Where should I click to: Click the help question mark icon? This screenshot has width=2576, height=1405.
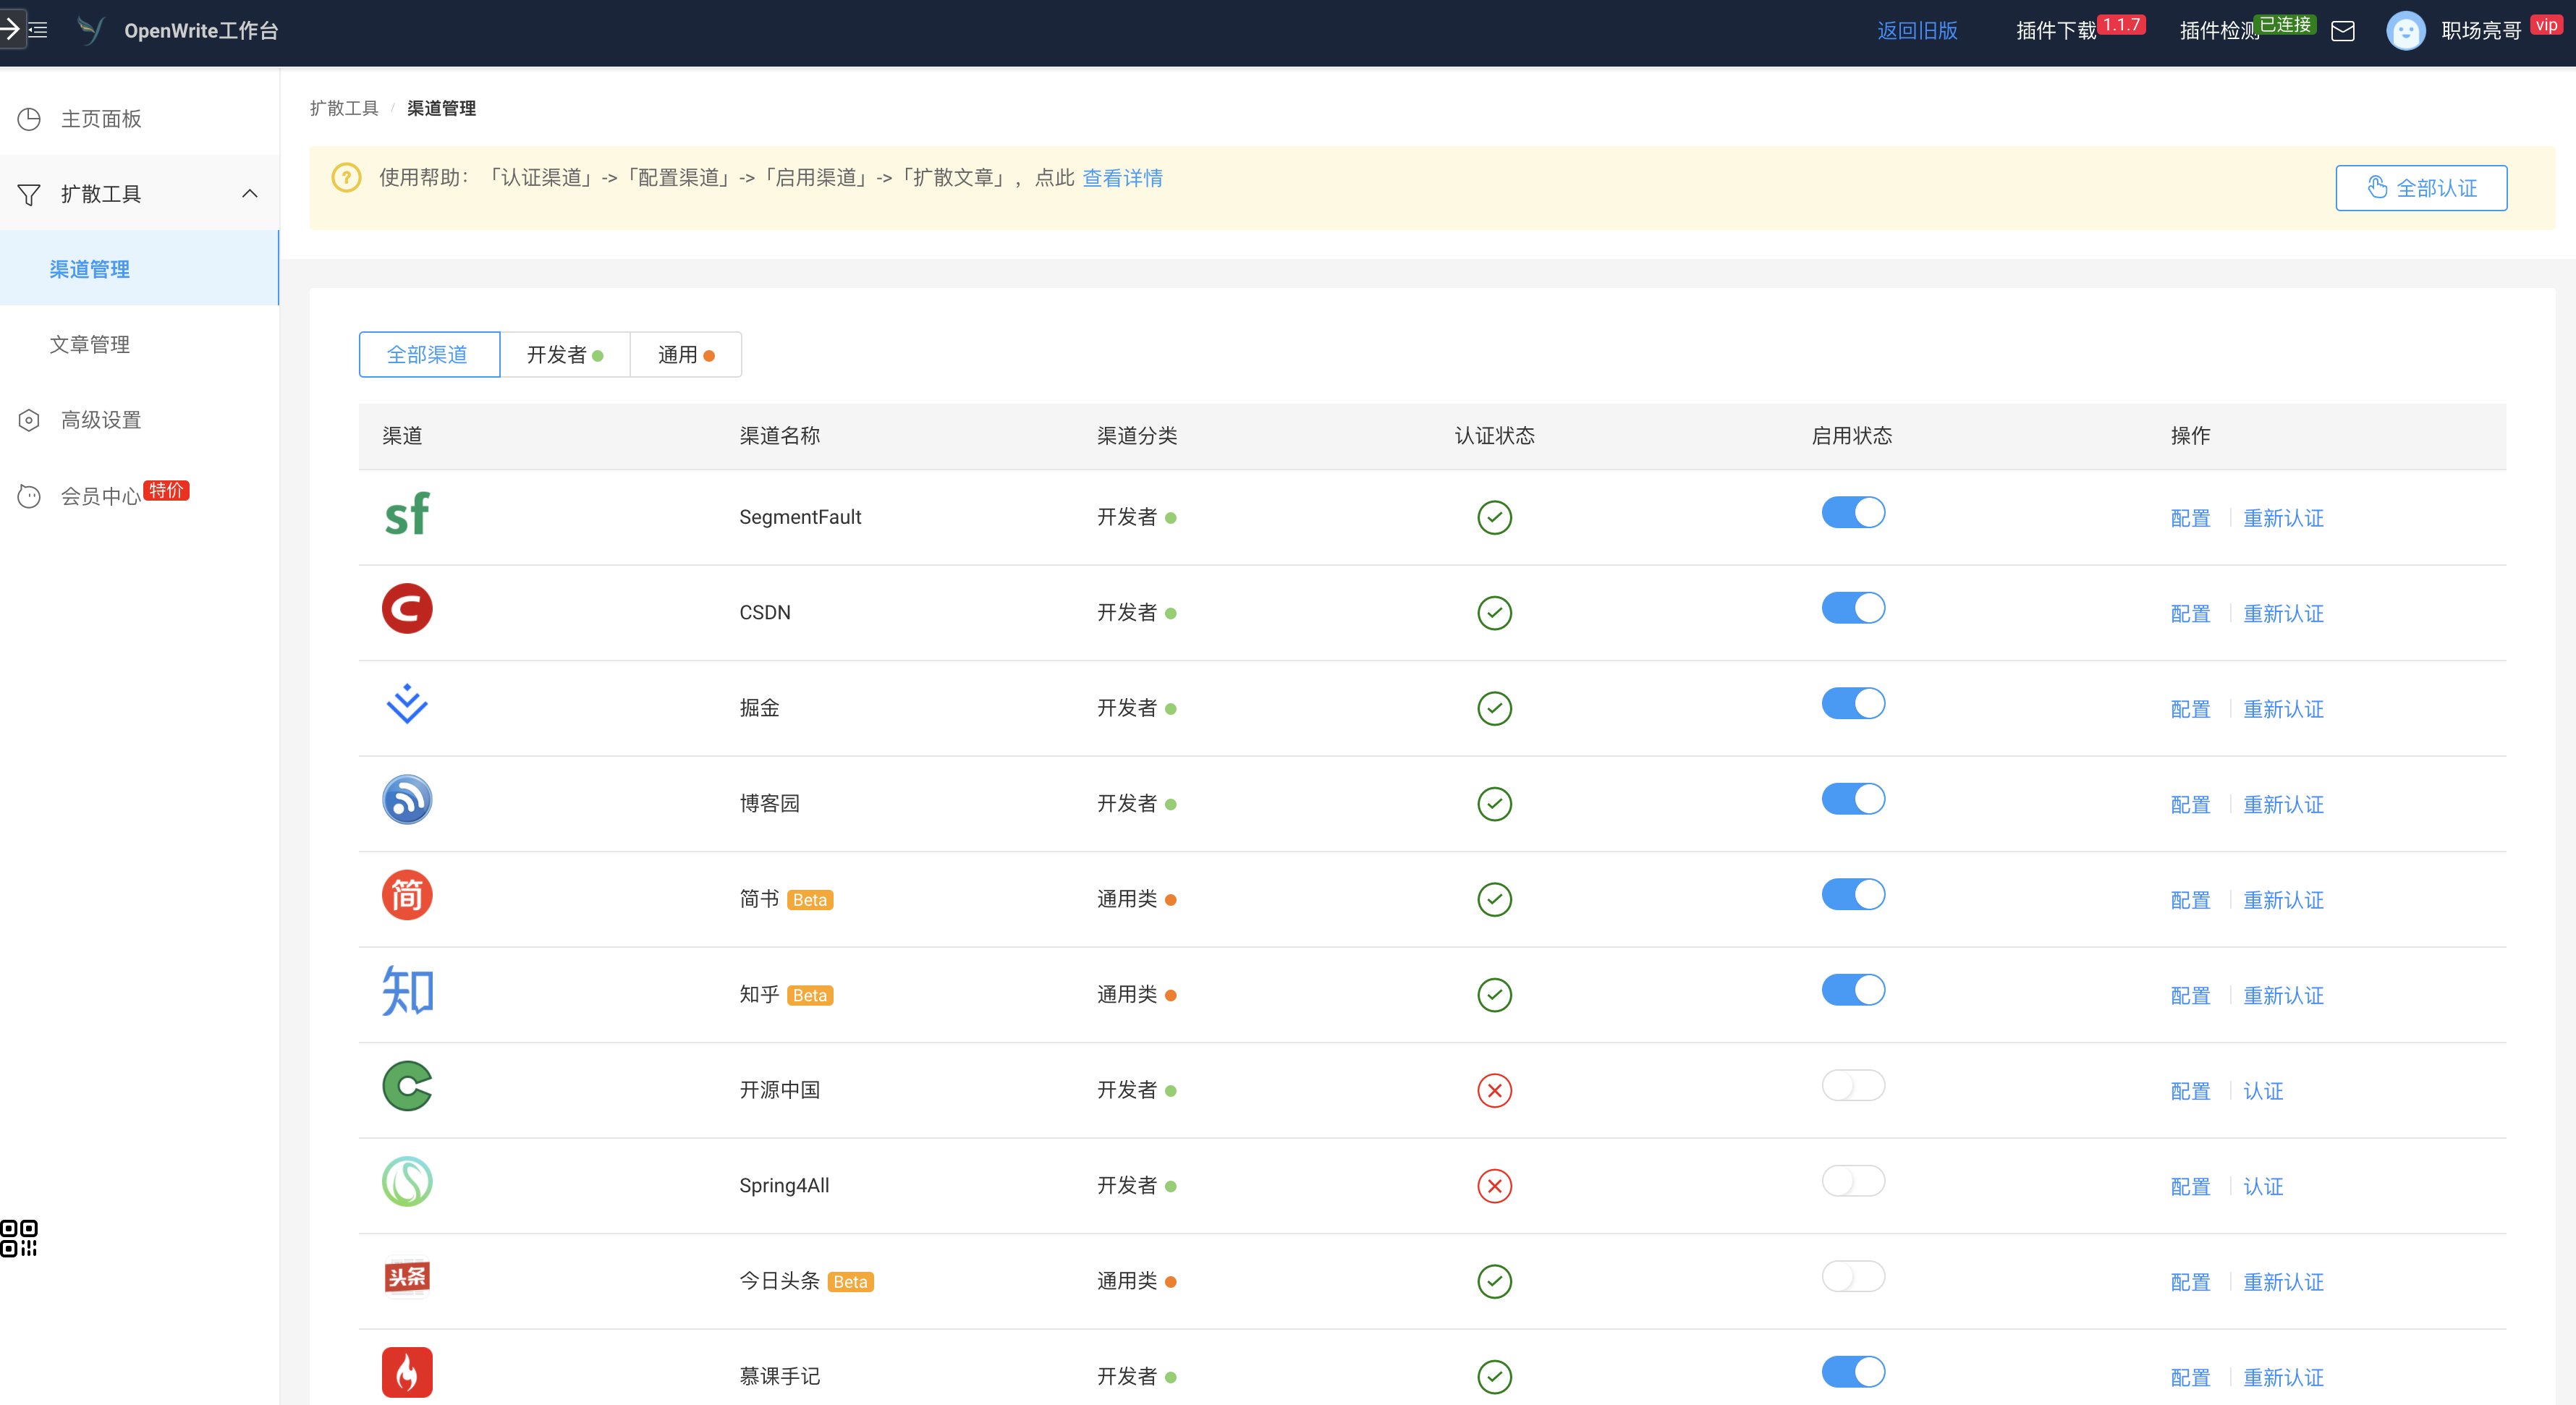(346, 178)
